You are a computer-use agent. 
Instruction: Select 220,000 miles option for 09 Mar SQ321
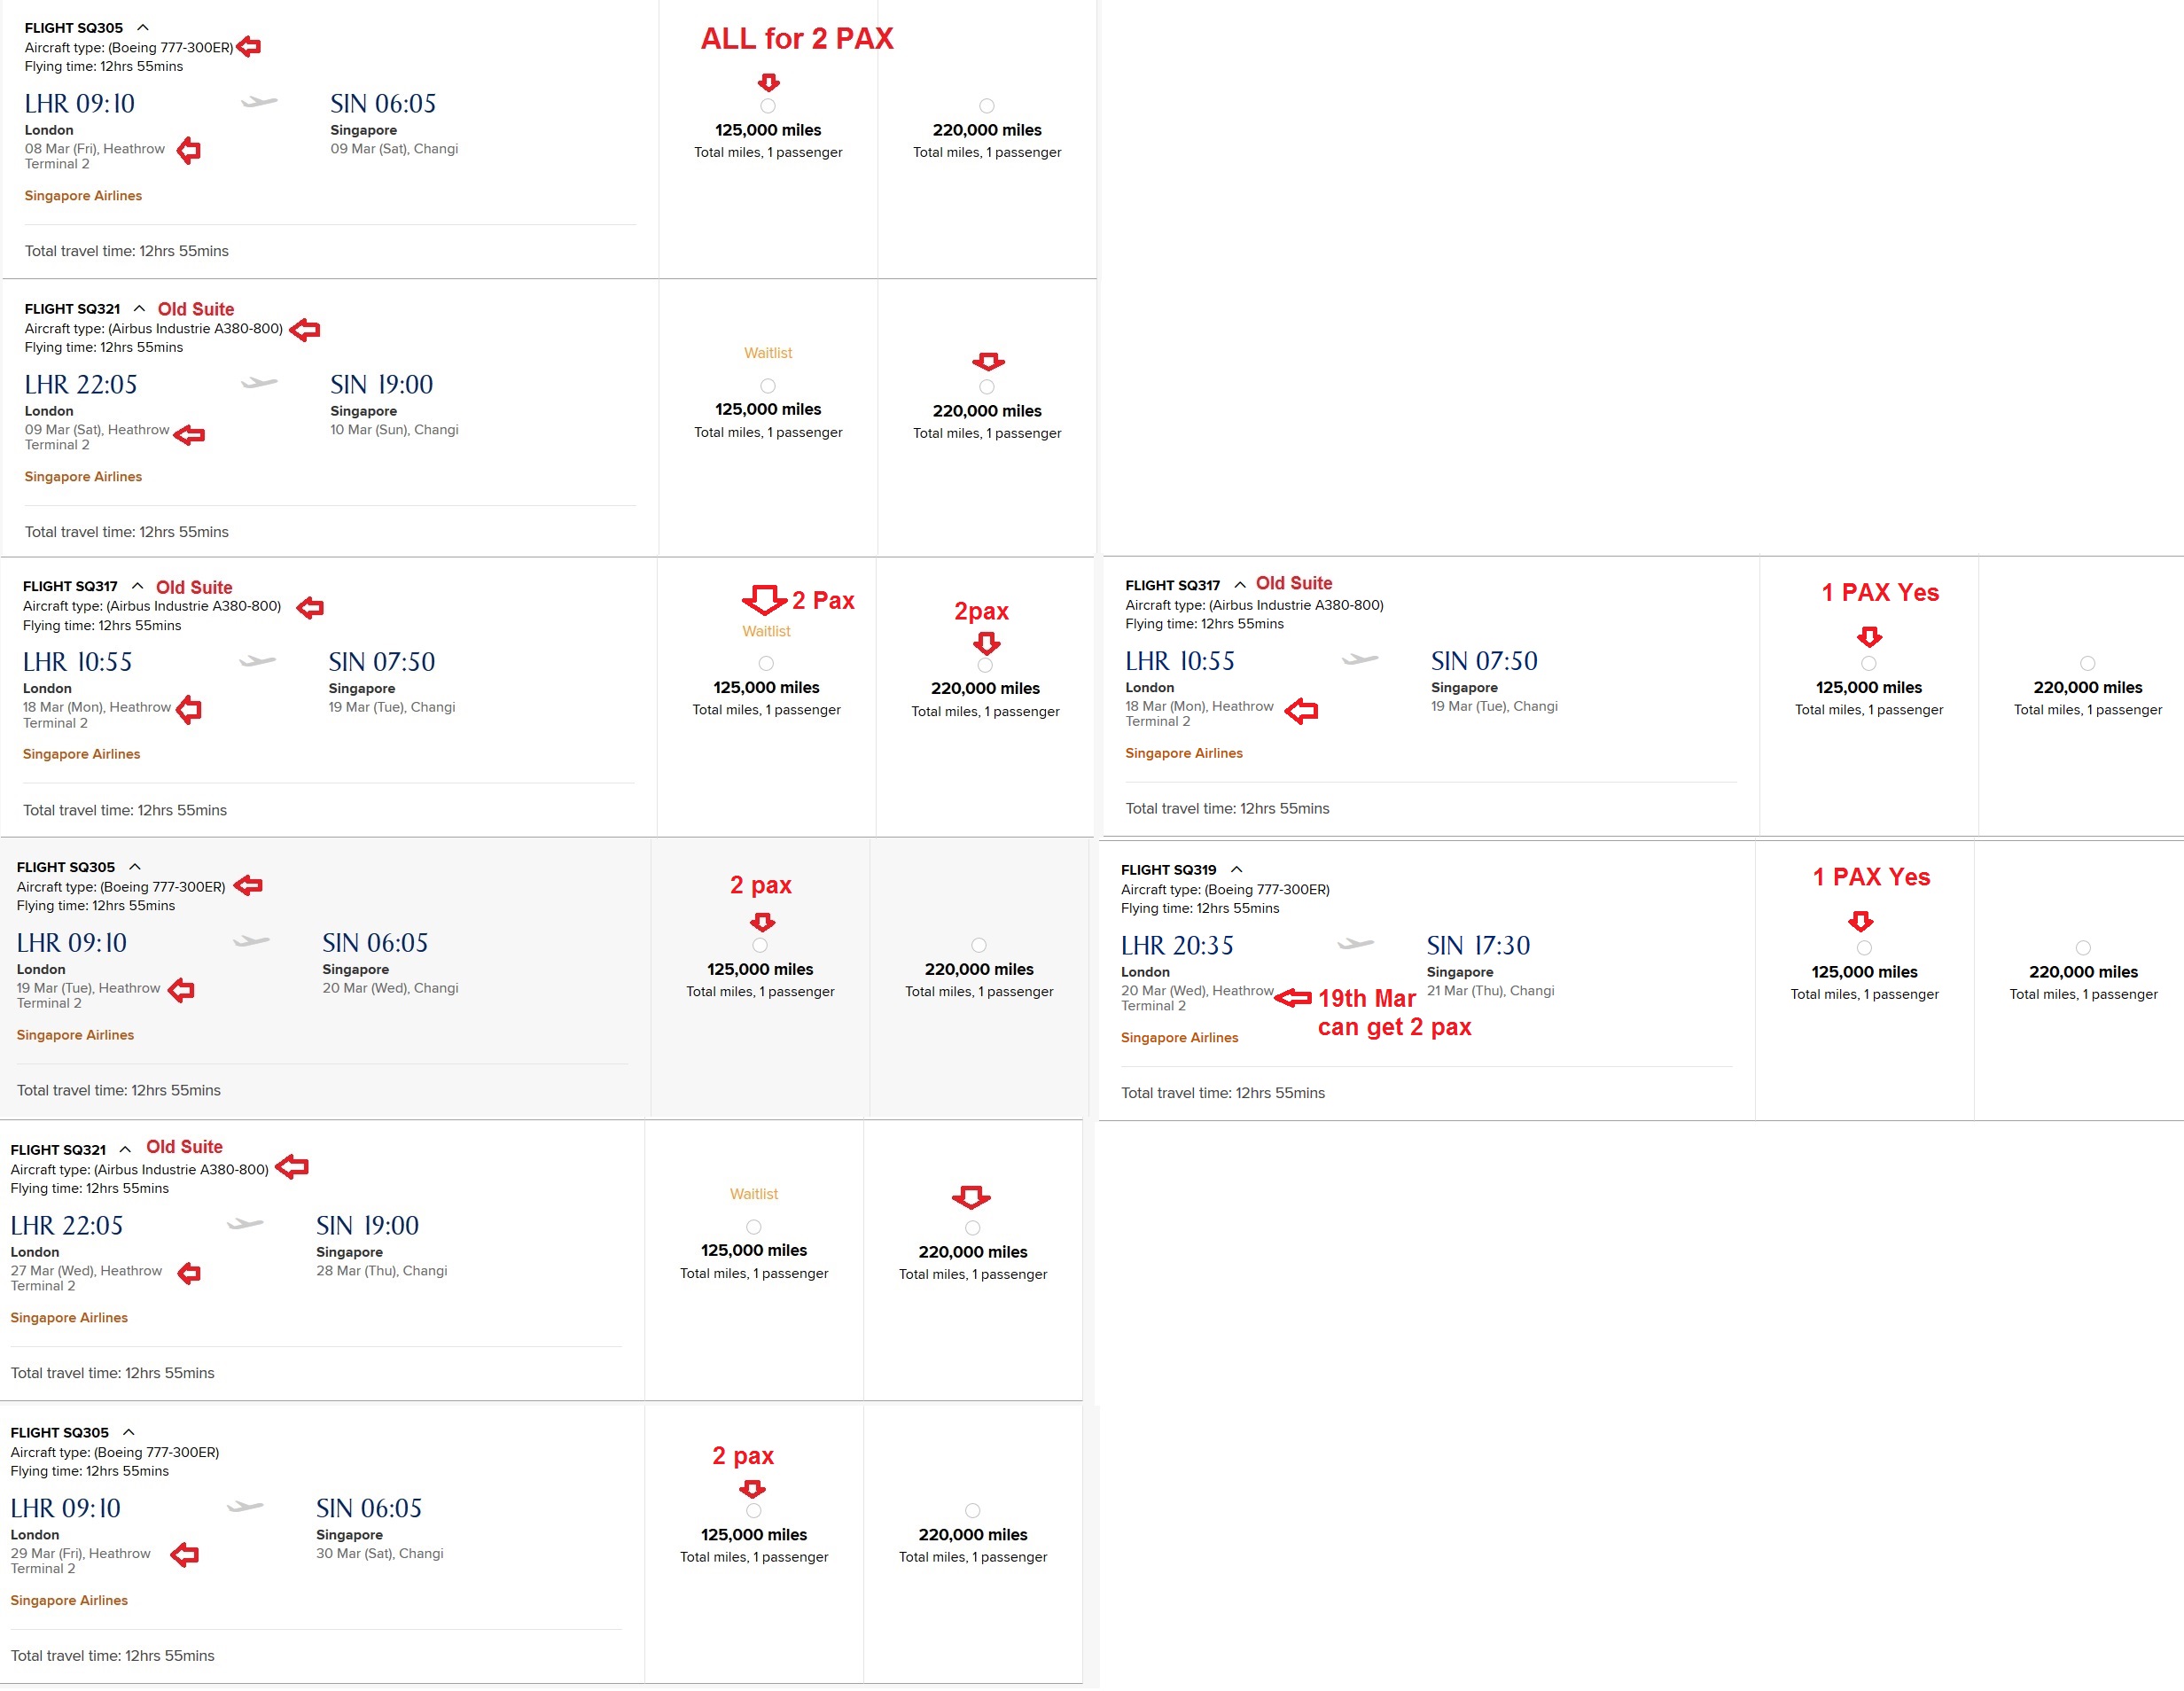[987, 387]
